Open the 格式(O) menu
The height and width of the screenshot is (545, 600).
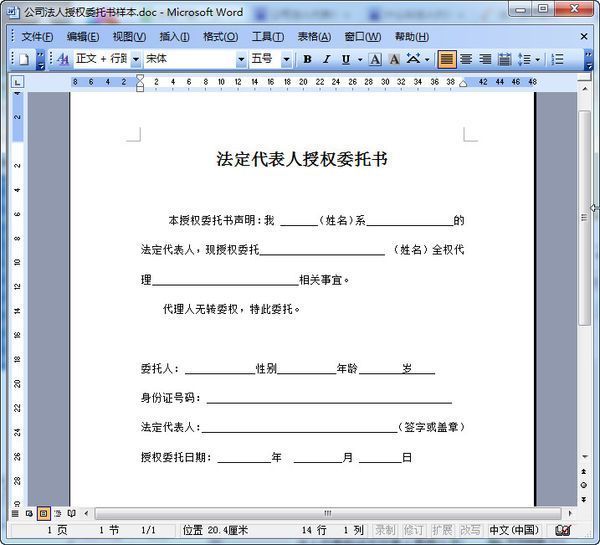(220, 37)
